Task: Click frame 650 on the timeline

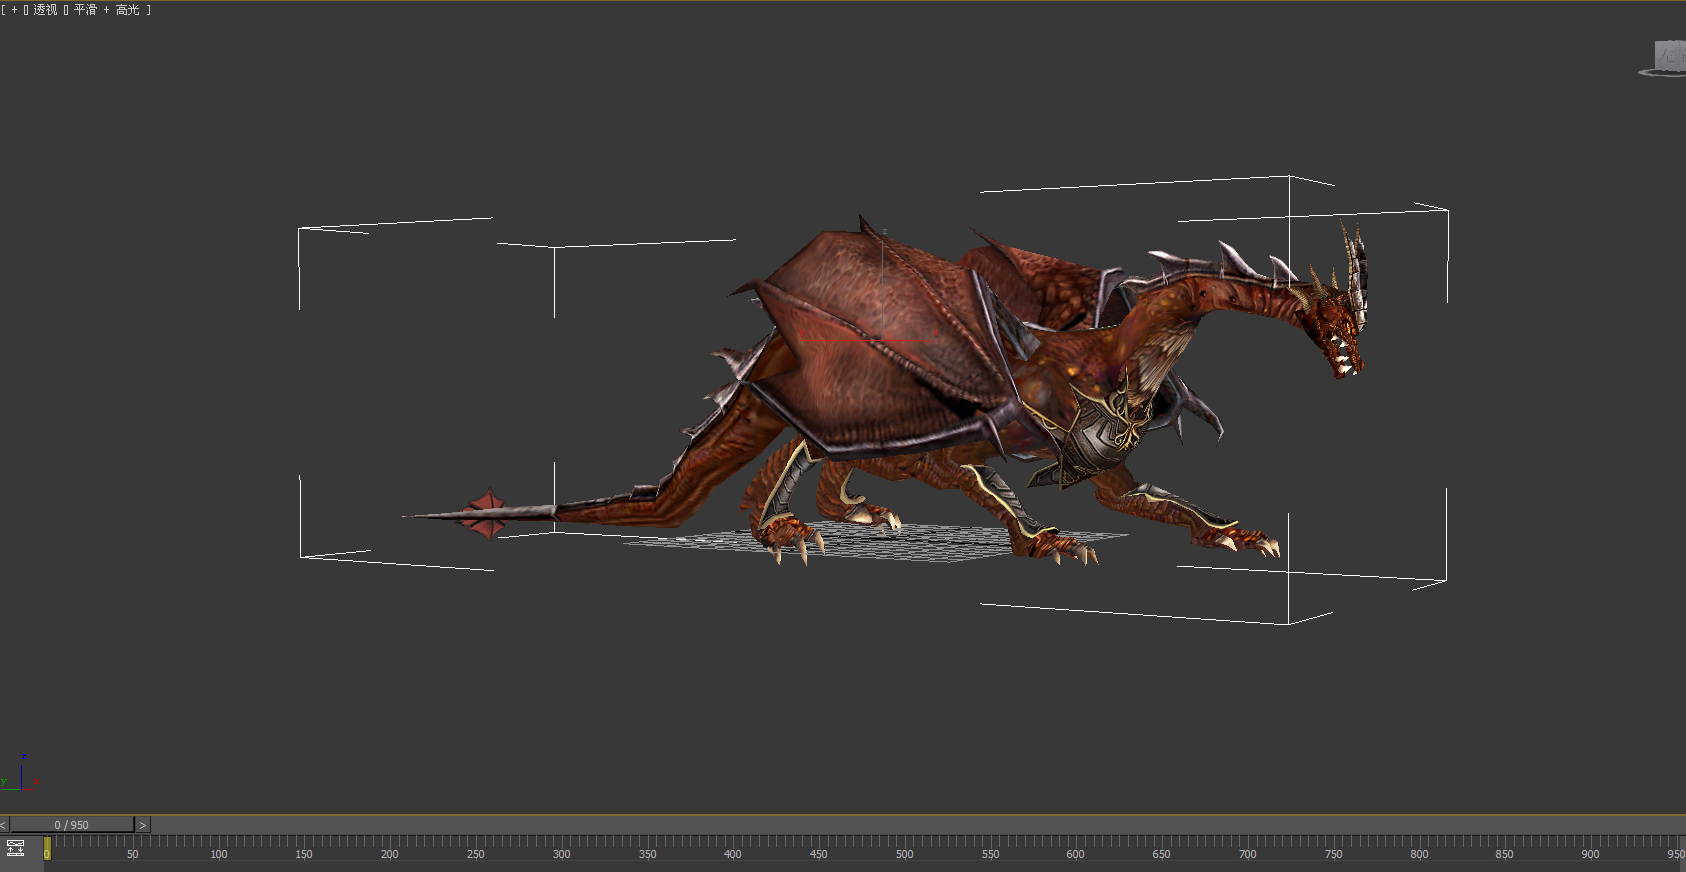Action: (1161, 854)
